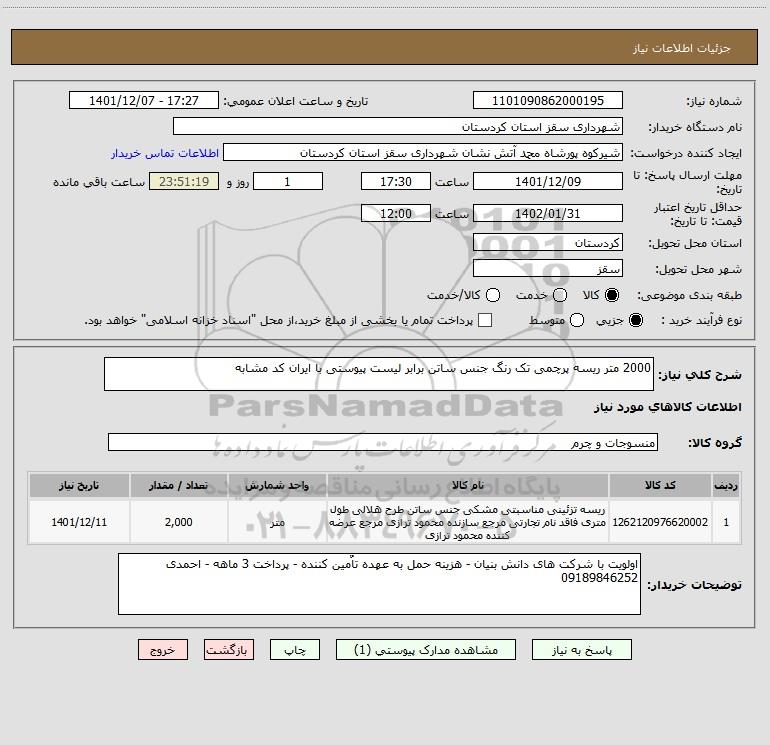Viewport: 770px width, 745px height.
Task: Click the کد کالا column header
Action: [x=660, y=485]
